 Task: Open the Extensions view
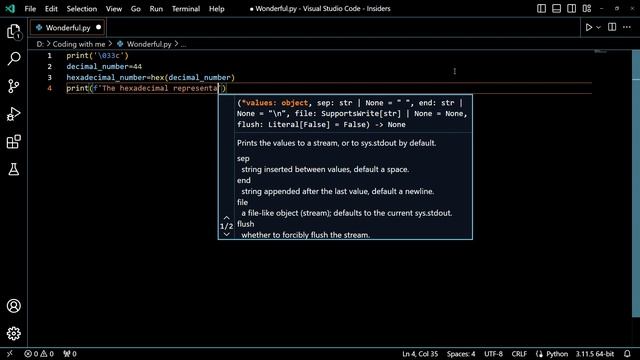point(13,142)
